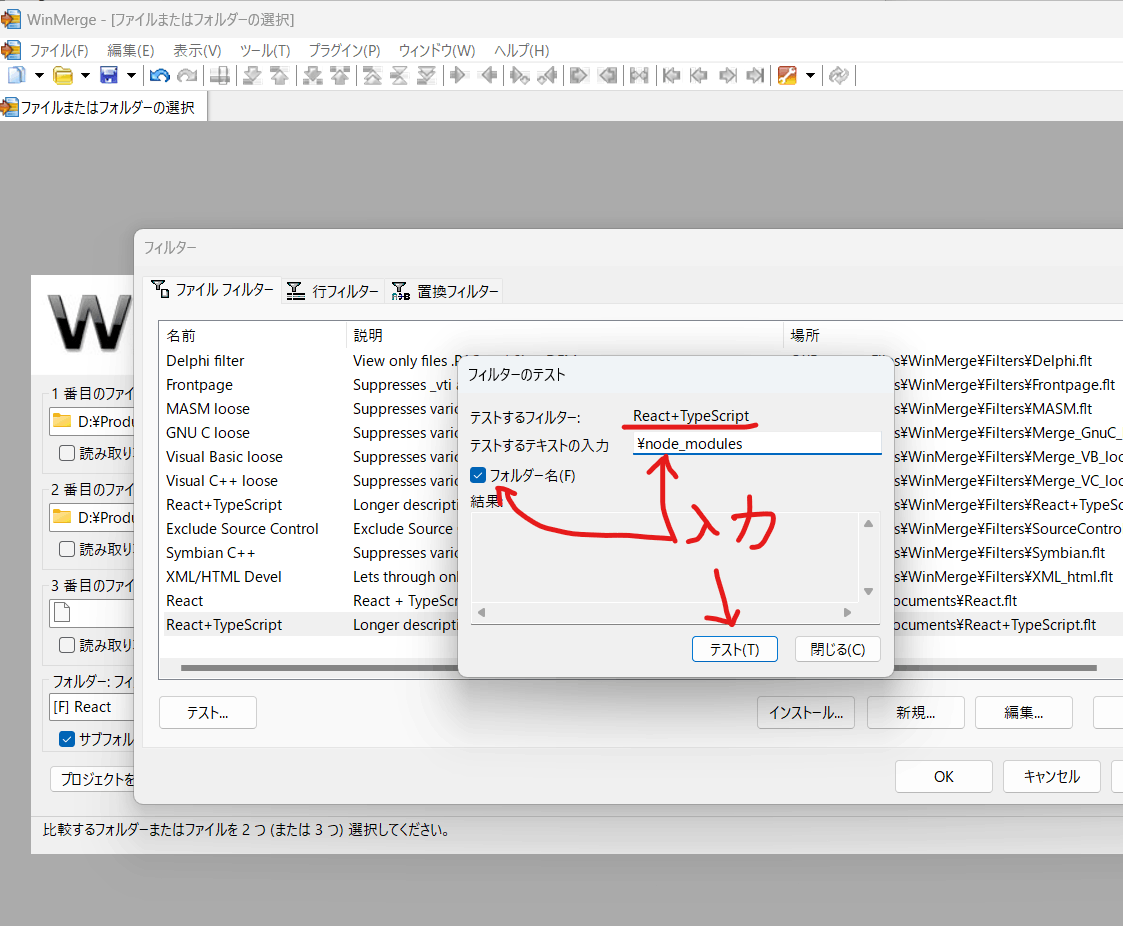Switch to the 行フィルター tab

[x=333, y=291]
